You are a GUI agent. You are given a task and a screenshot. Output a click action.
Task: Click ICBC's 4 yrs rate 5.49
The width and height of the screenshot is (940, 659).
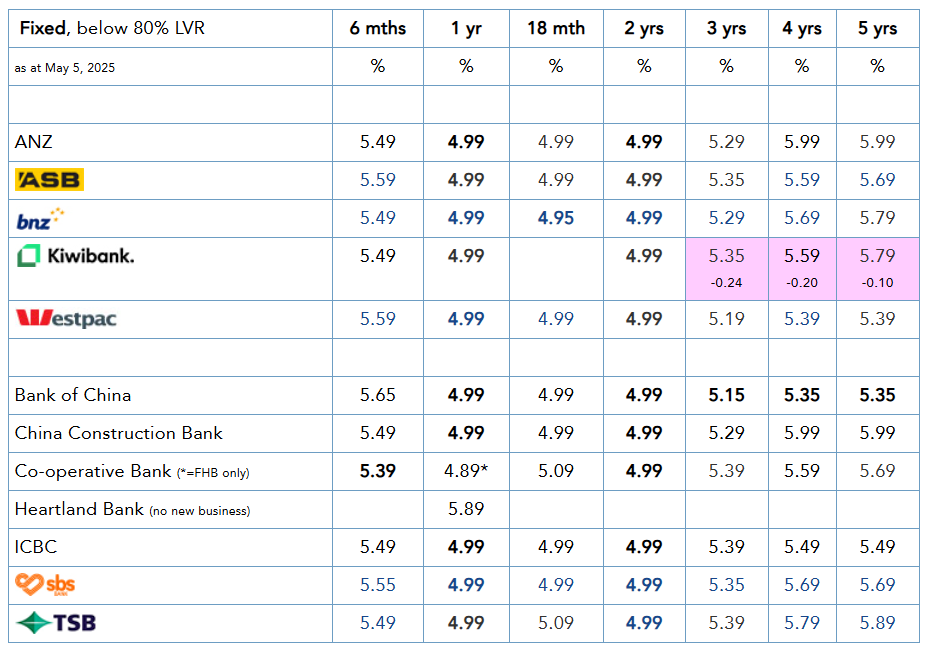(802, 547)
